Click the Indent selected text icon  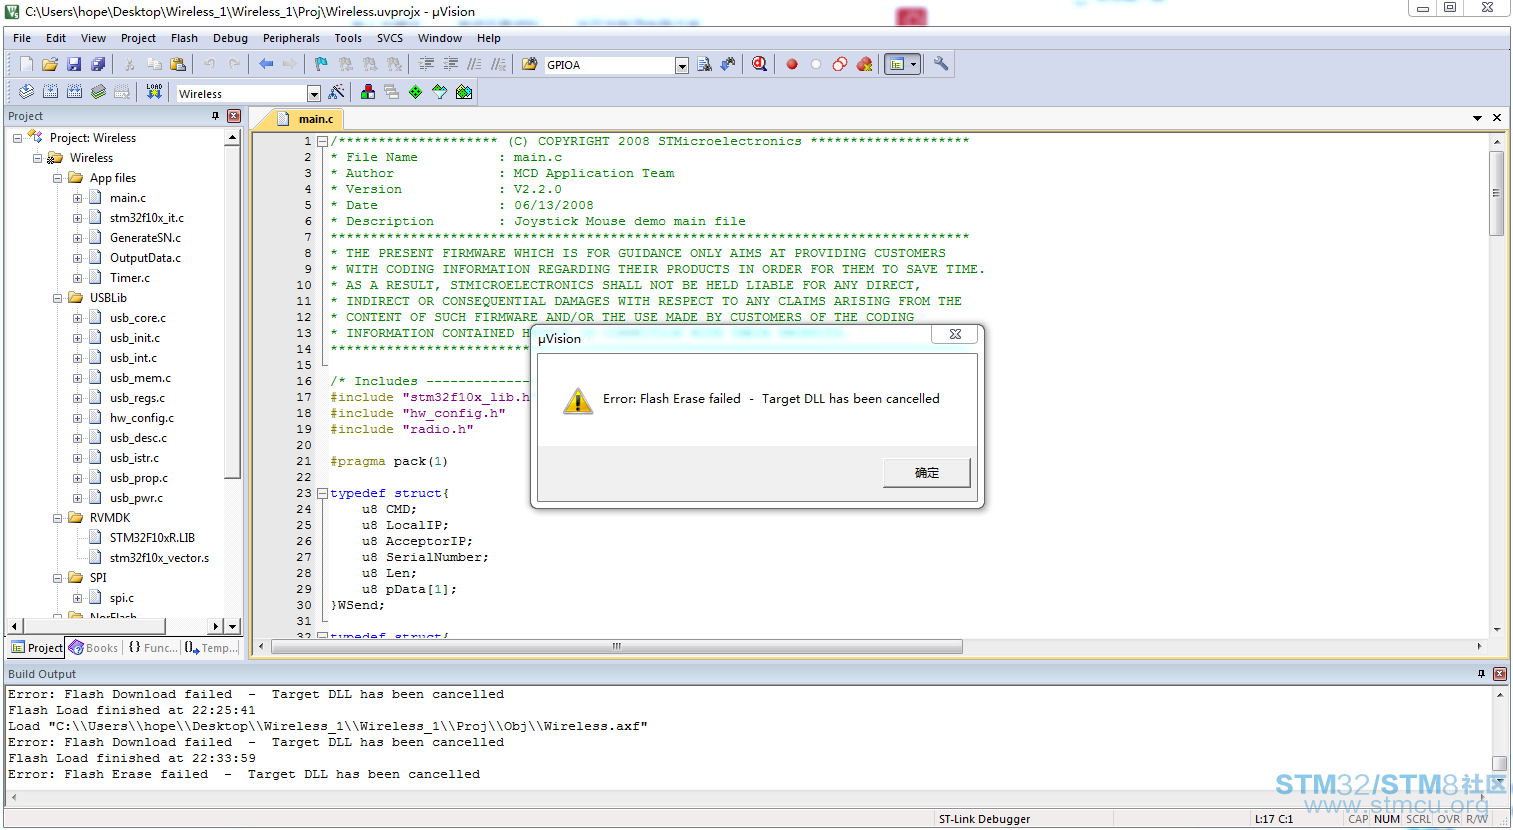[426, 64]
